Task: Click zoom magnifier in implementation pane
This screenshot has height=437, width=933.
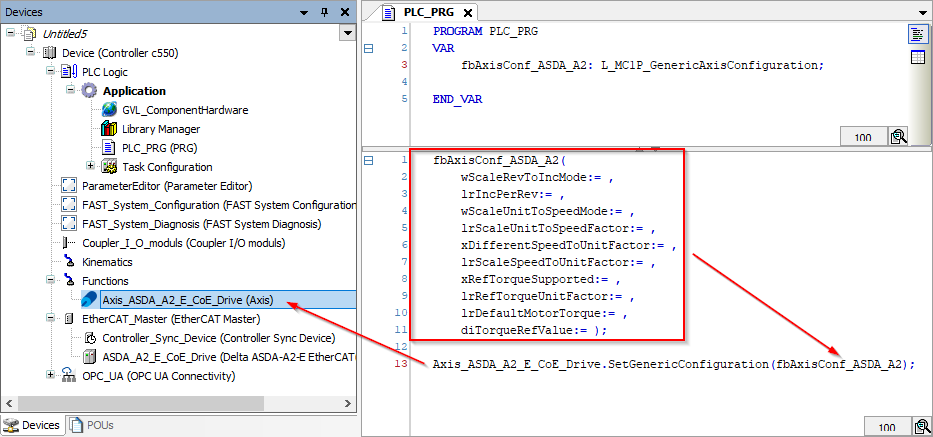Action: (x=922, y=426)
